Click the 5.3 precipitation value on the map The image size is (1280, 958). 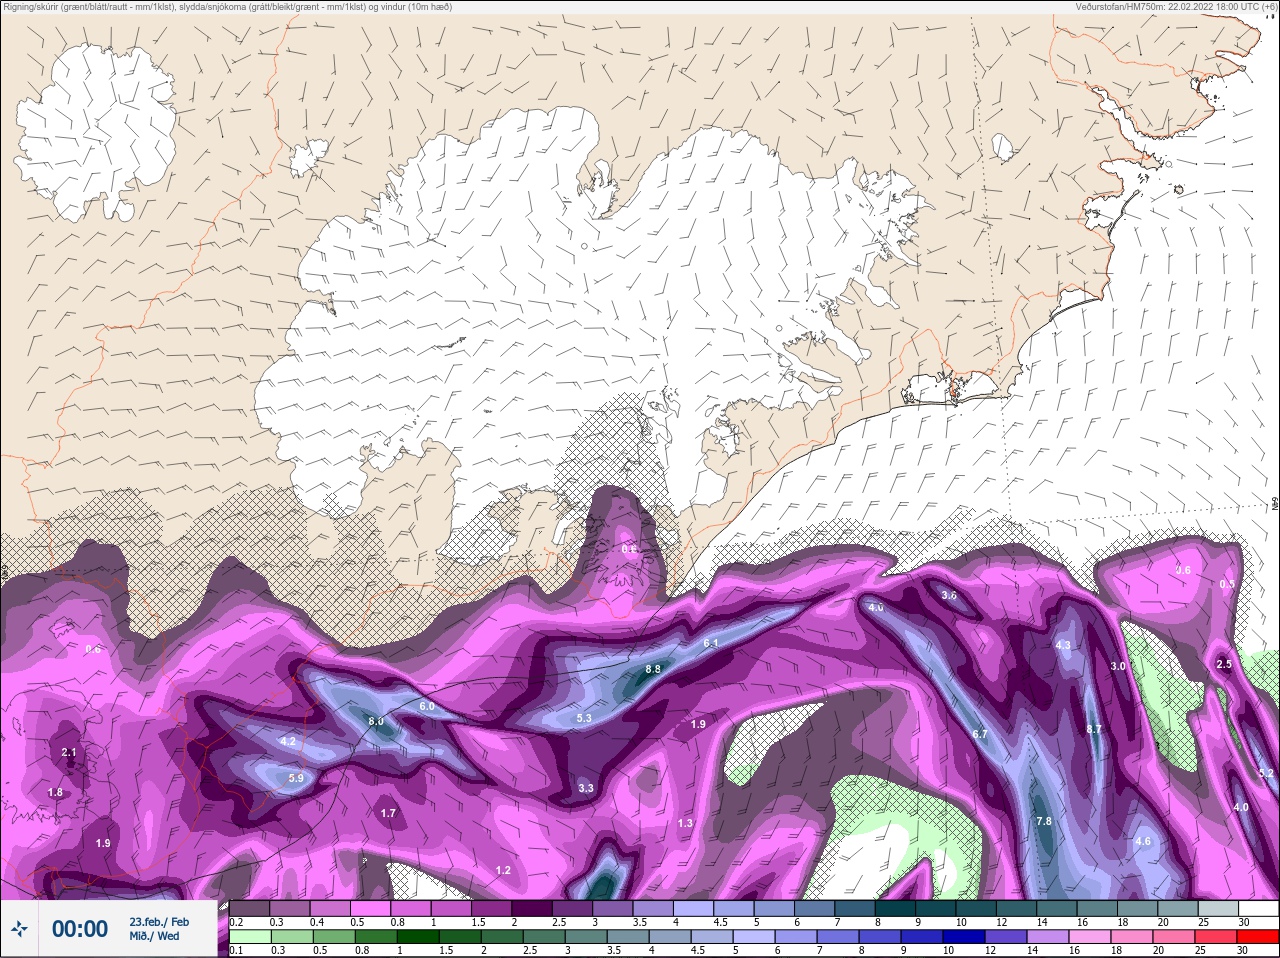584,718
